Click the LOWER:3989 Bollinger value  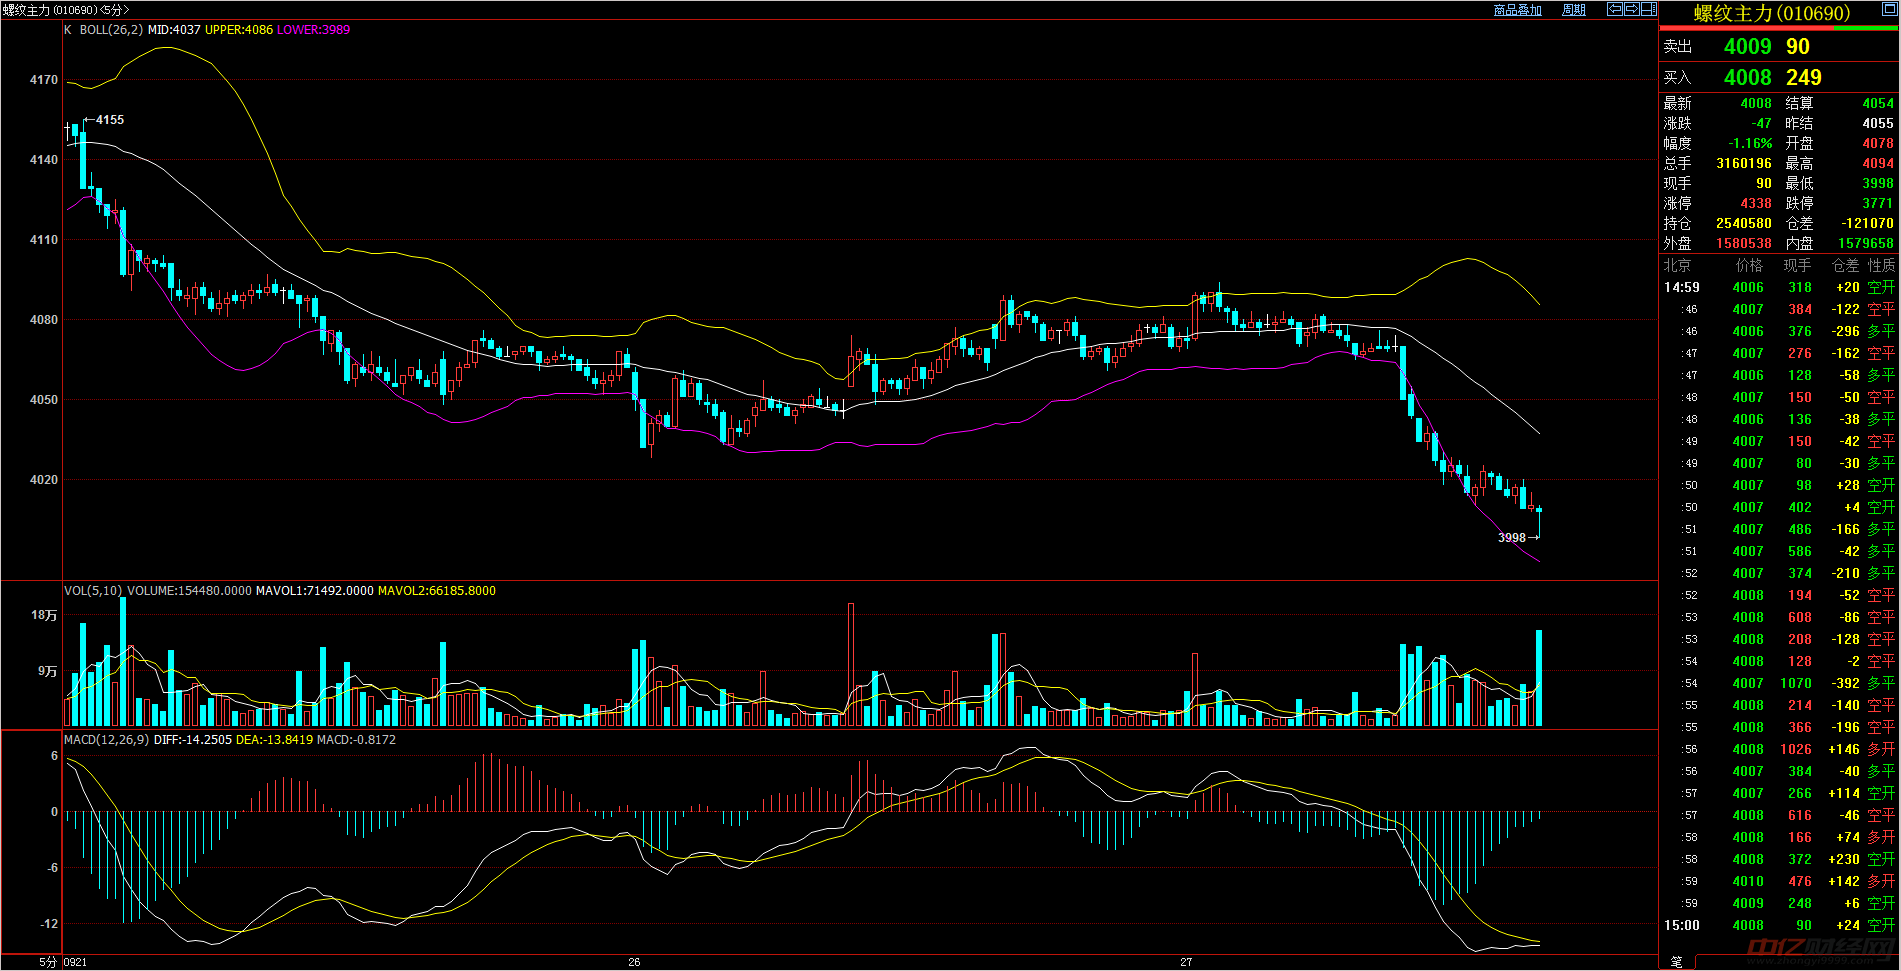[x=314, y=30]
